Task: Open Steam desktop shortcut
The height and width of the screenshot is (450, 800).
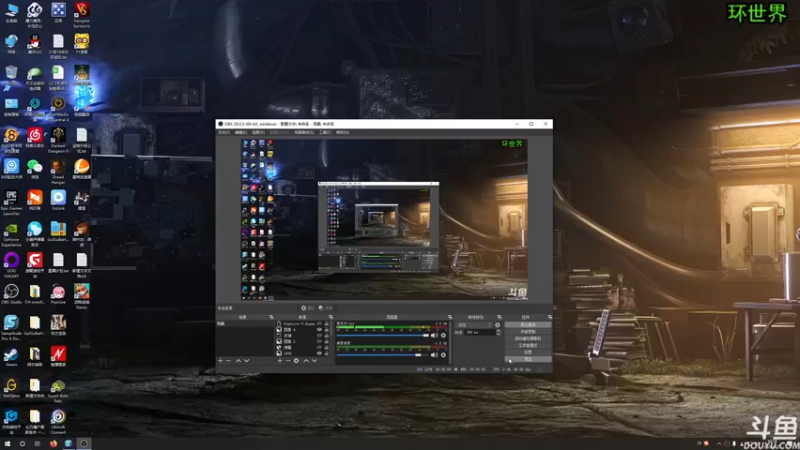Action: pos(11,357)
